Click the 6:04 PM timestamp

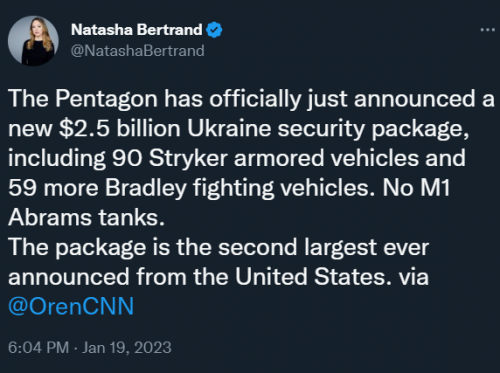coord(38,347)
